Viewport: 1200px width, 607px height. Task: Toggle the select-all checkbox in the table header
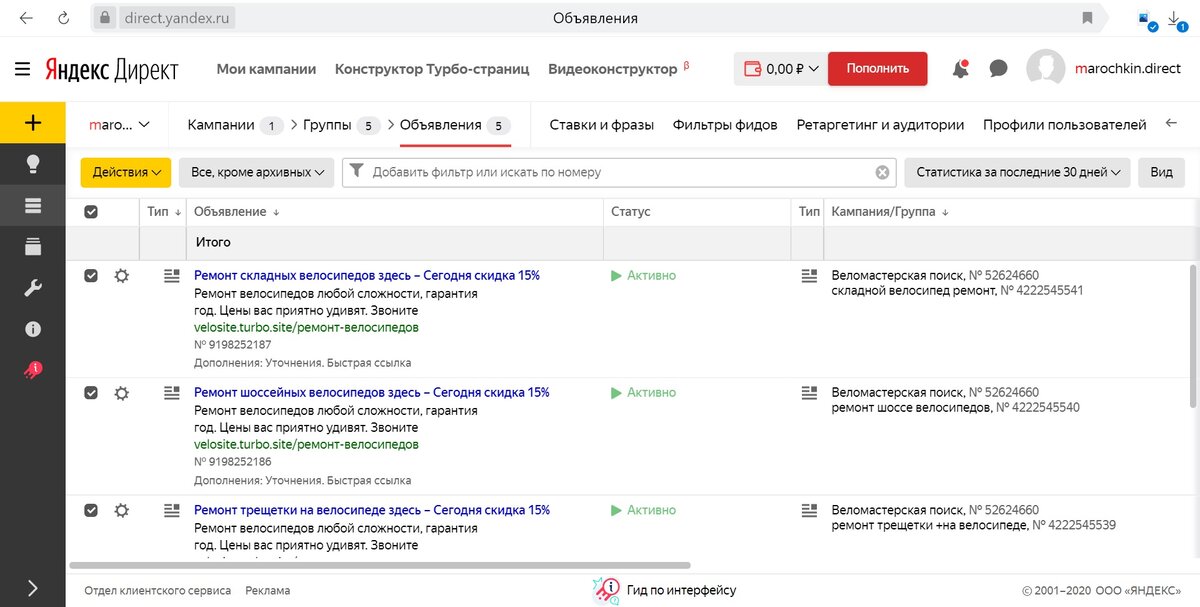pyautogui.click(x=91, y=212)
